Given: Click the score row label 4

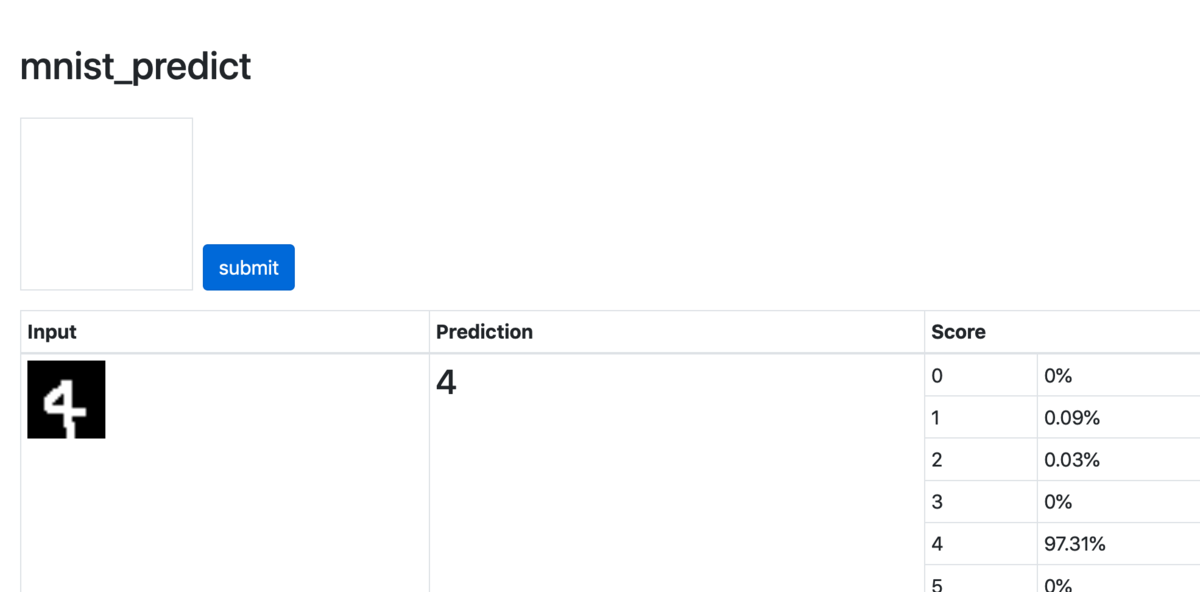Looking at the screenshot, I should click(937, 544).
